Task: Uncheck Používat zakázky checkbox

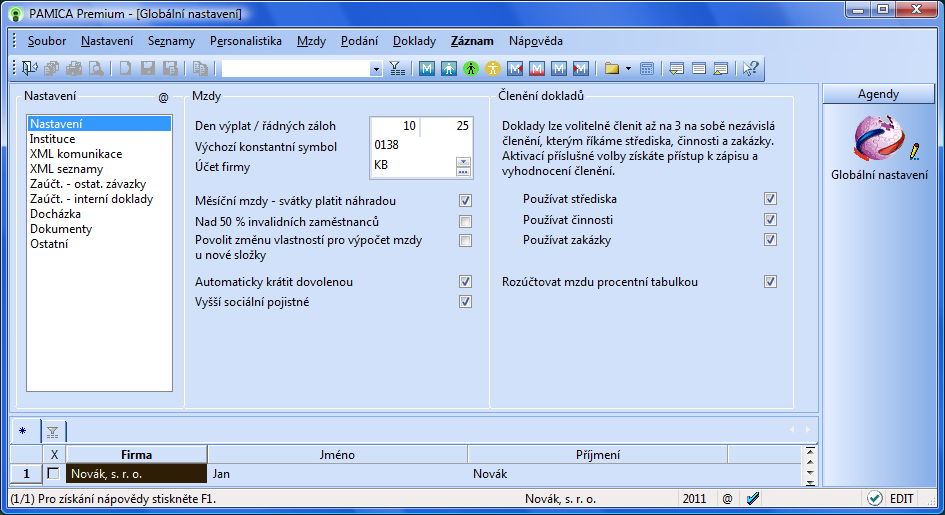Action: tap(770, 240)
